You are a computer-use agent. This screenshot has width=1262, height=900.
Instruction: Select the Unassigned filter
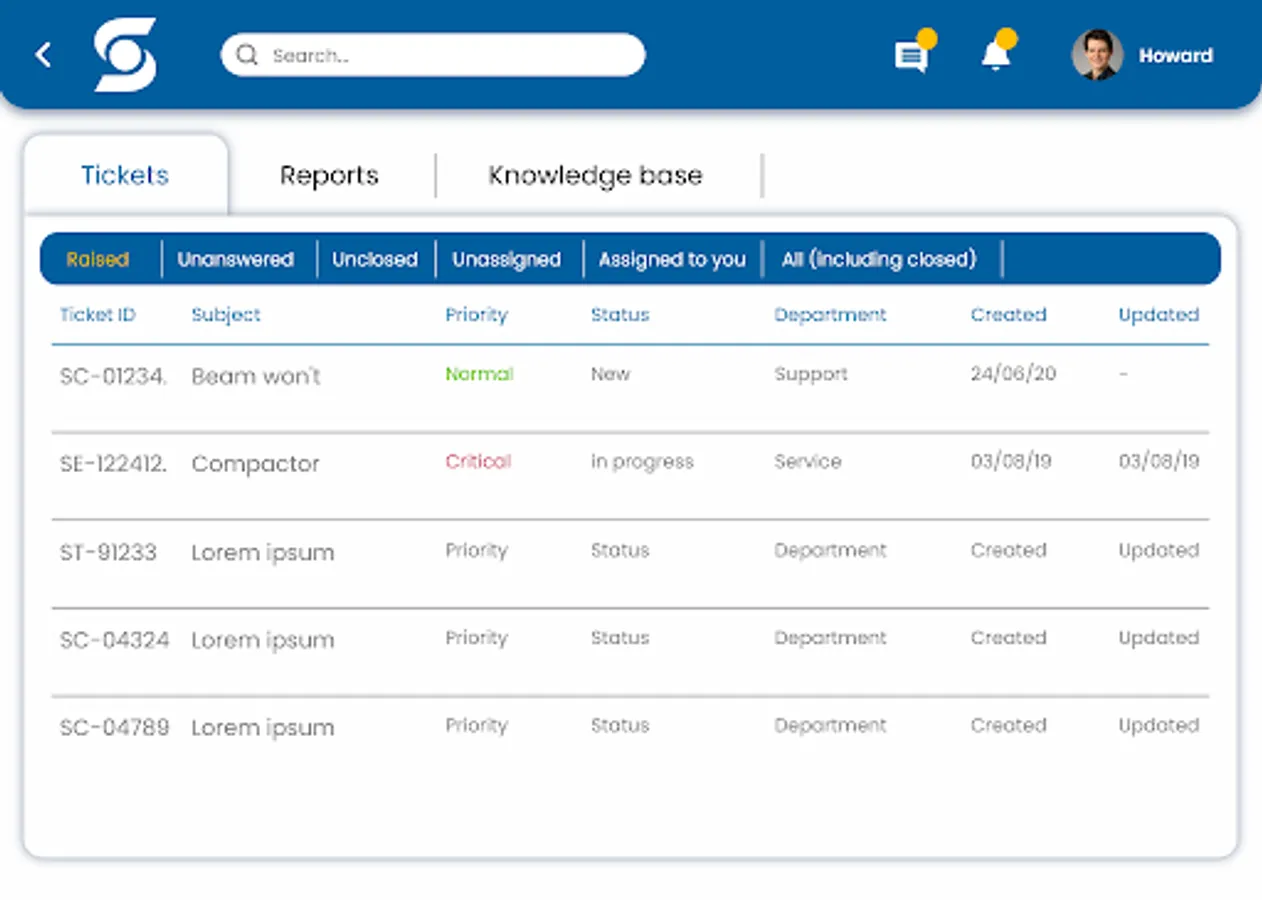click(506, 260)
